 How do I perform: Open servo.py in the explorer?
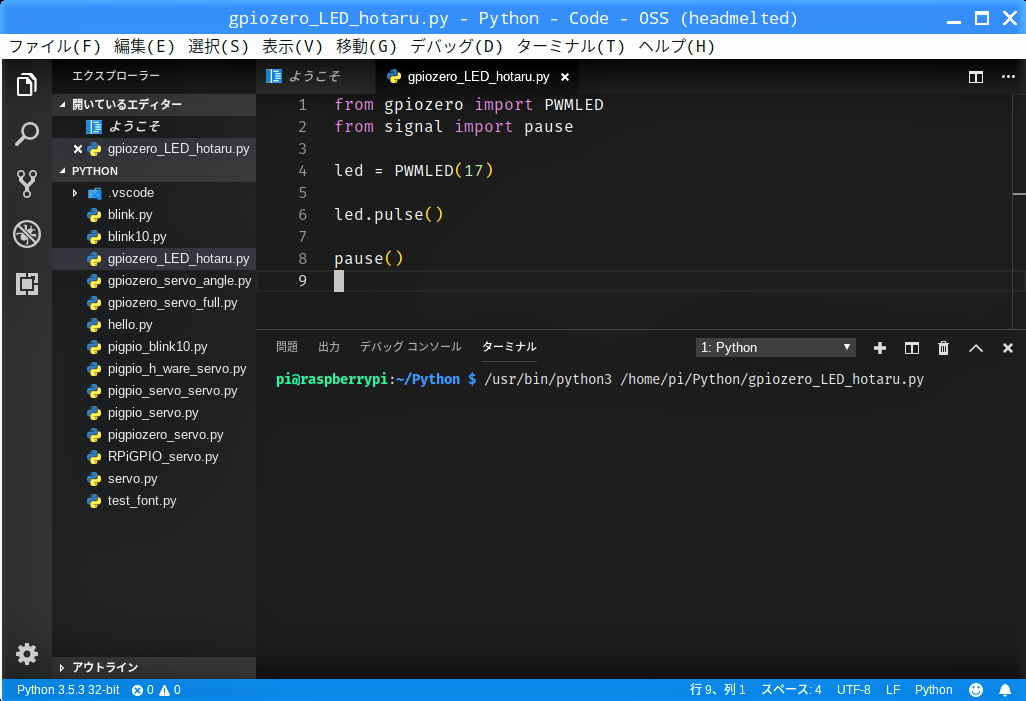(x=154, y=479)
